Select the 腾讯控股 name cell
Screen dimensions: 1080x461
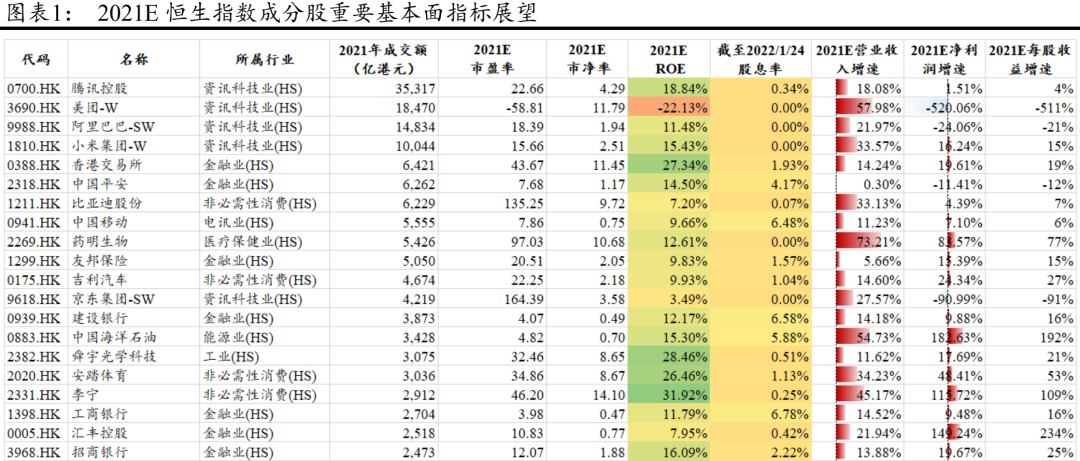tap(101, 88)
